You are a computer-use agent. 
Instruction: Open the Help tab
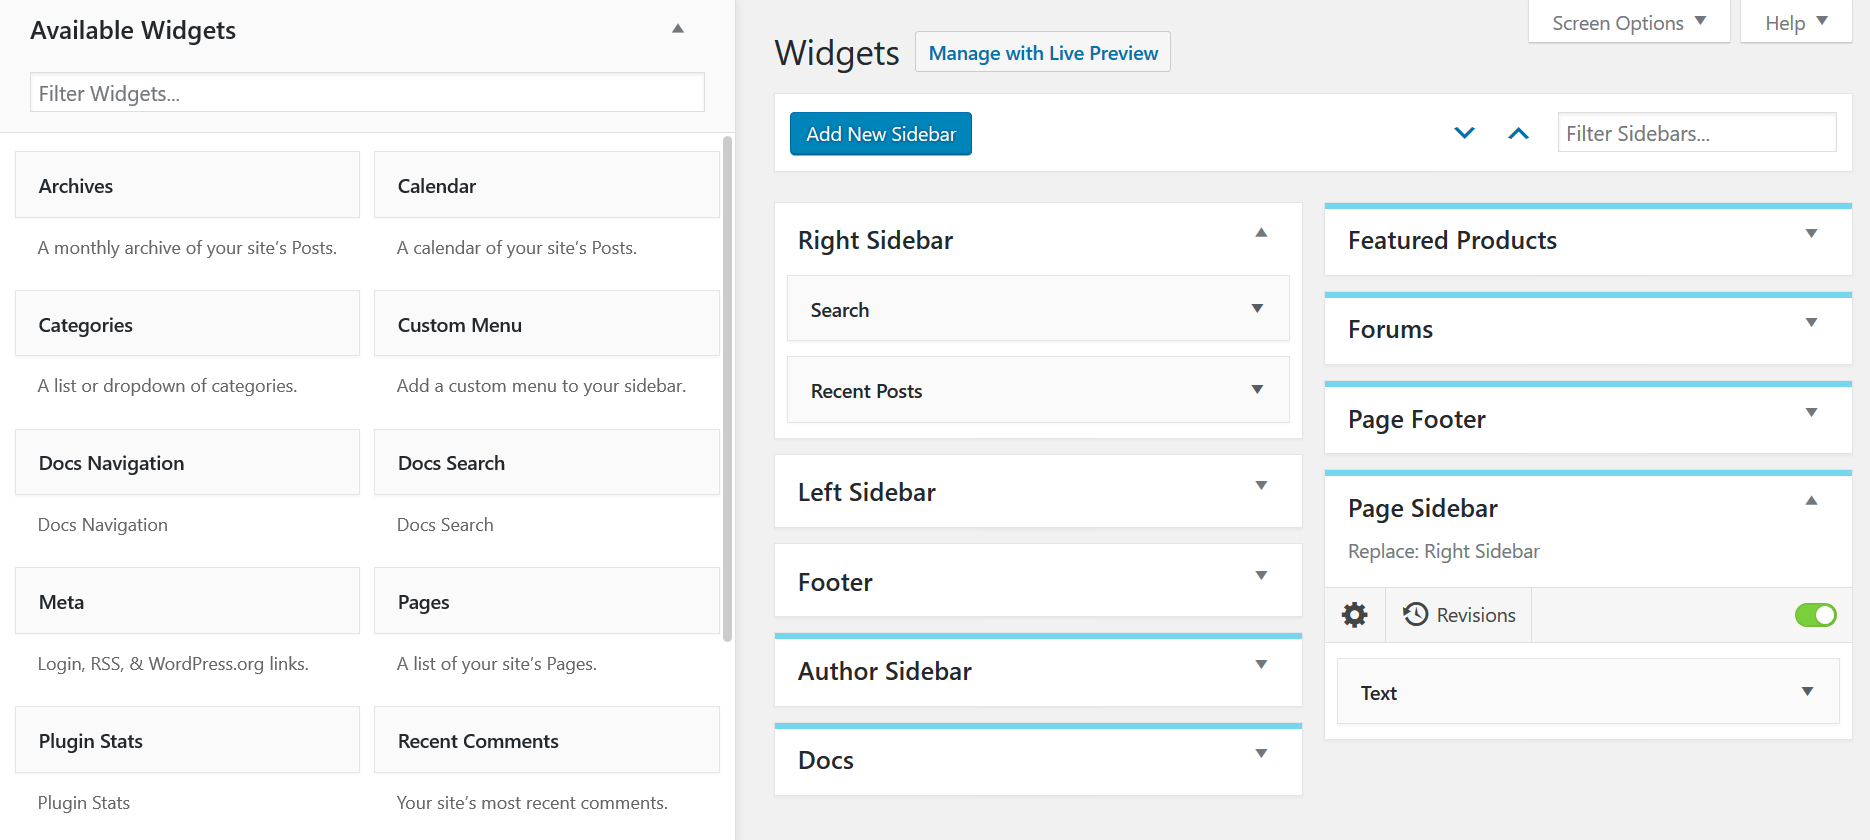click(x=1796, y=23)
